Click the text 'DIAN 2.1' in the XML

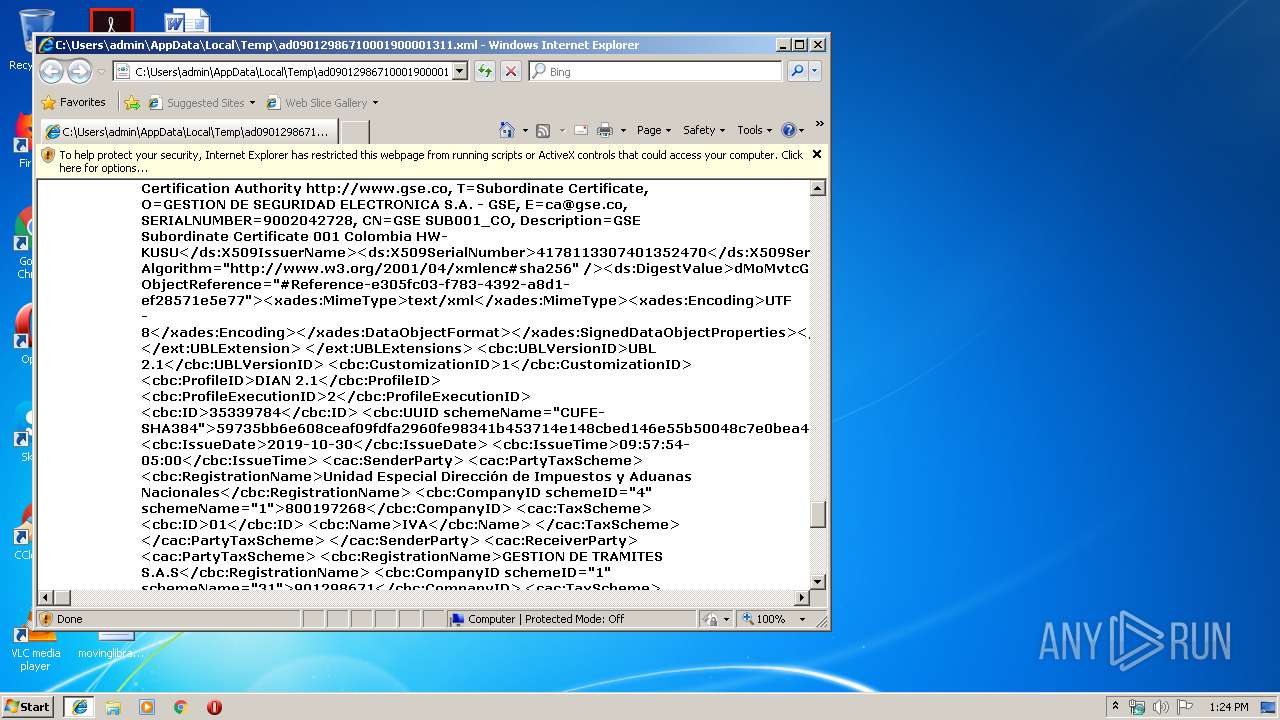click(284, 380)
